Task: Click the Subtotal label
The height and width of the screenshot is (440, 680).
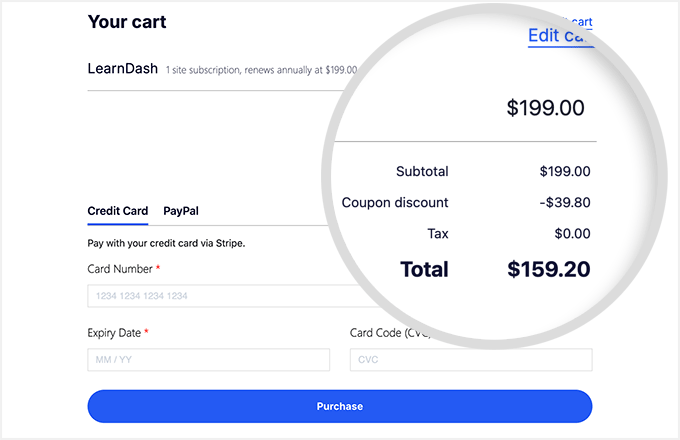Action: [422, 172]
